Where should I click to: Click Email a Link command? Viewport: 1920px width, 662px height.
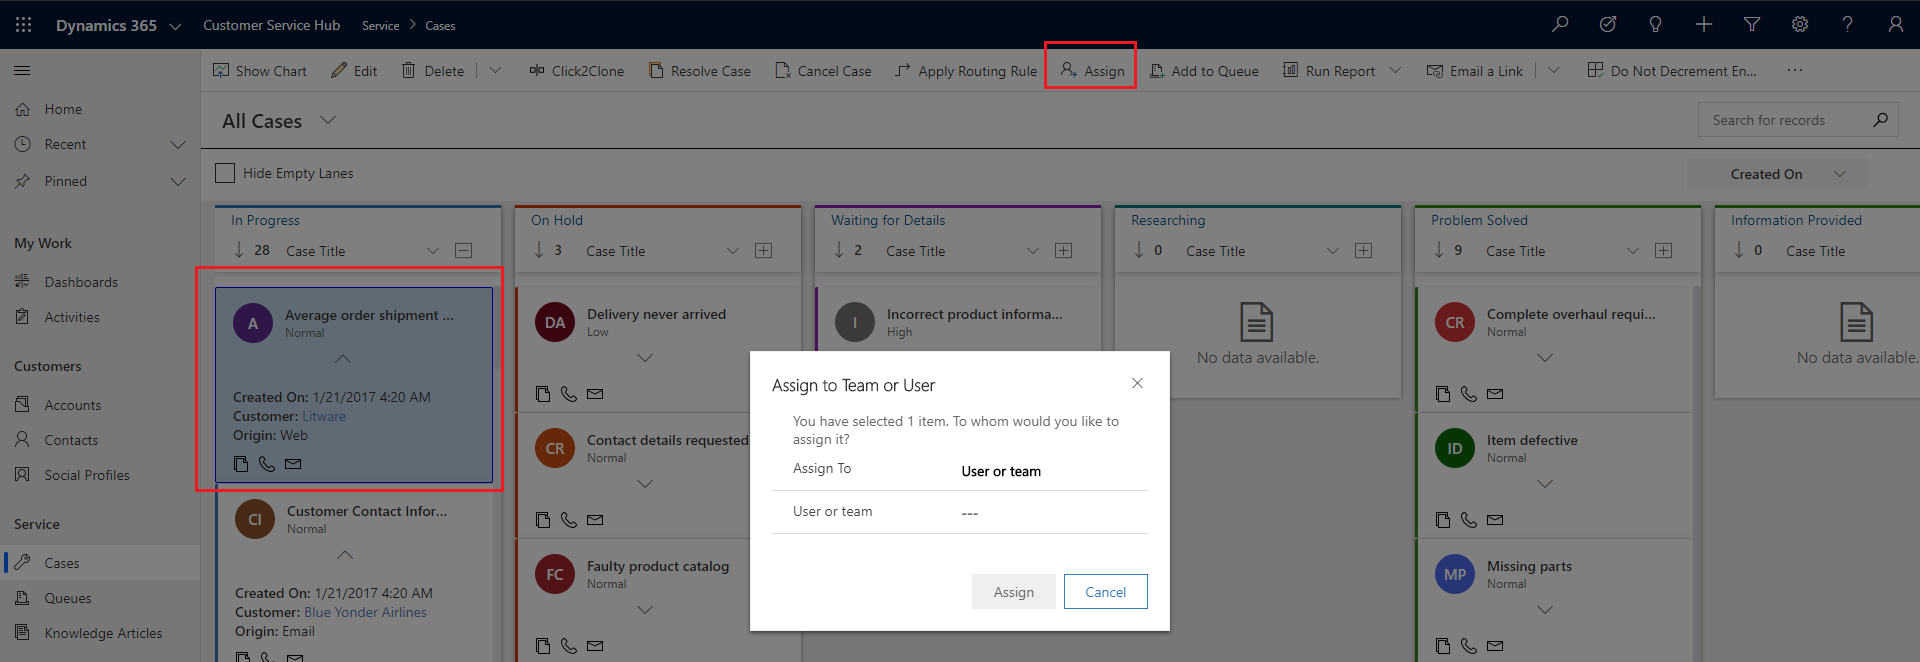pyautogui.click(x=1475, y=70)
